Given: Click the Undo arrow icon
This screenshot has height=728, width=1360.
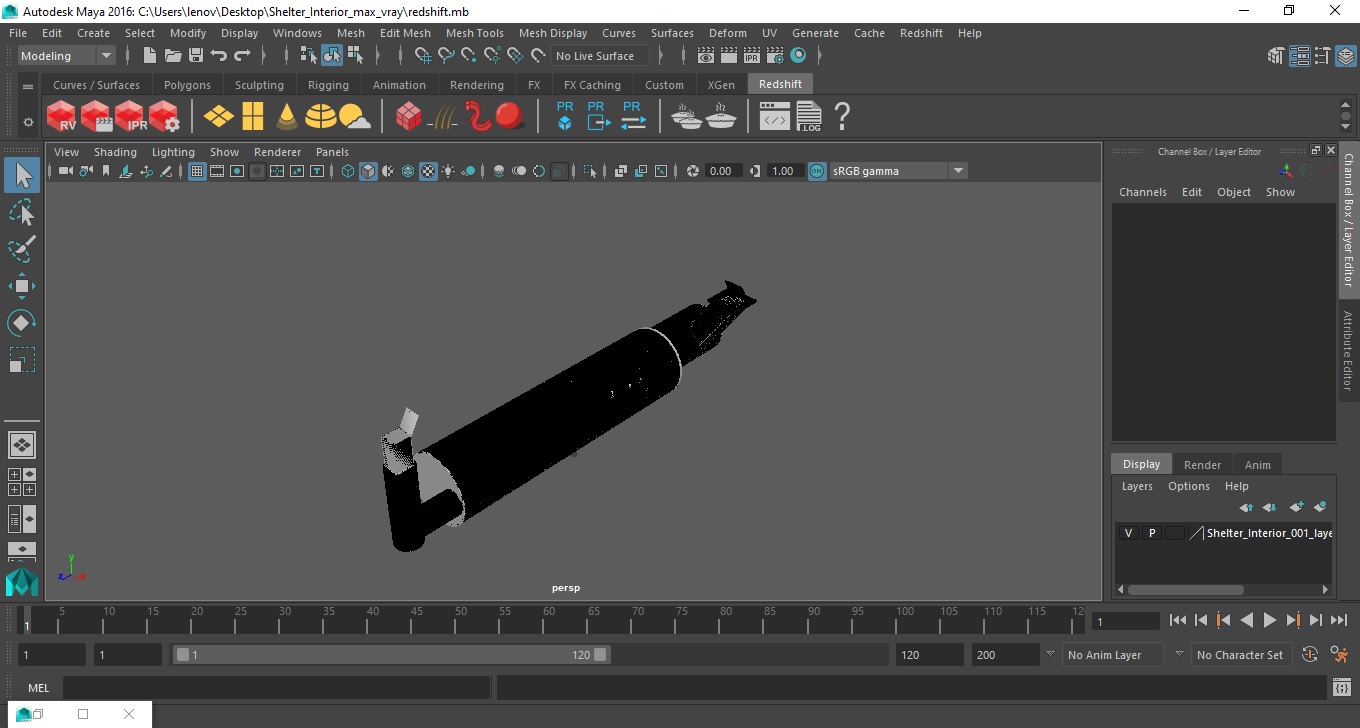Looking at the screenshot, I should click(x=219, y=56).
